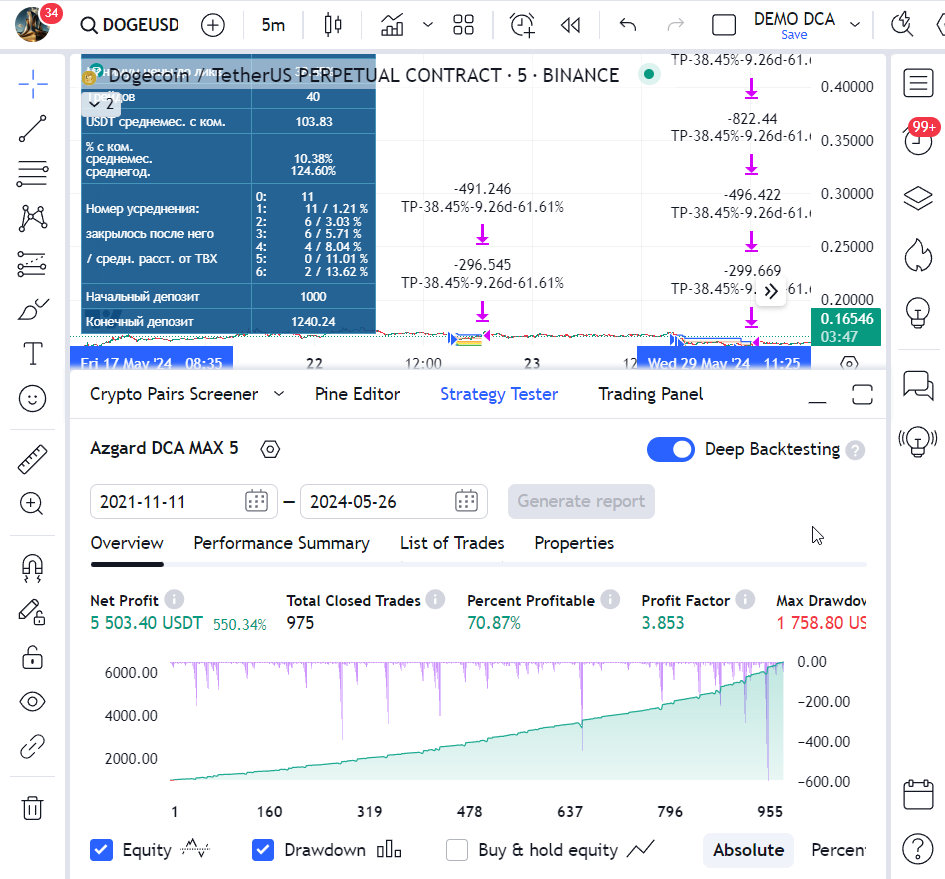
Task: Switch to List of Trades tab
Action: click(452, 543)
